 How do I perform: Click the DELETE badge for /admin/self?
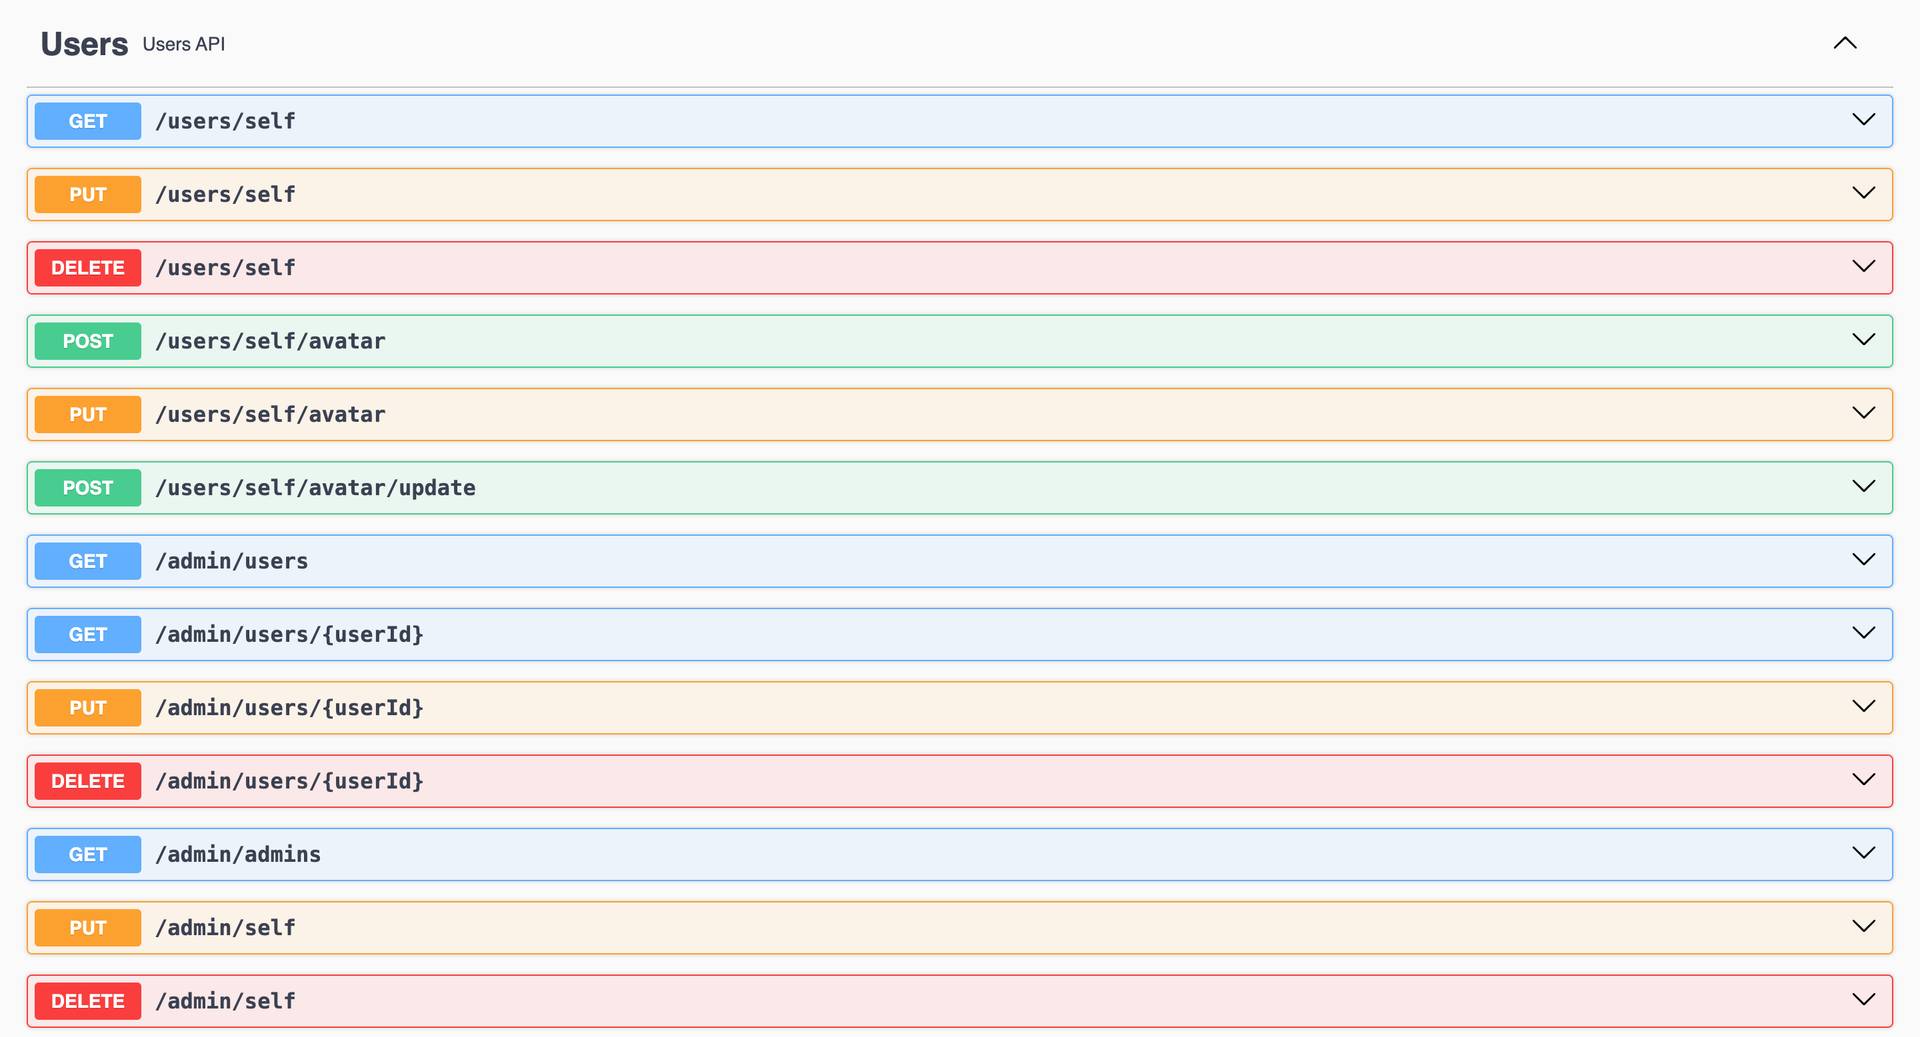(88, 1001)
